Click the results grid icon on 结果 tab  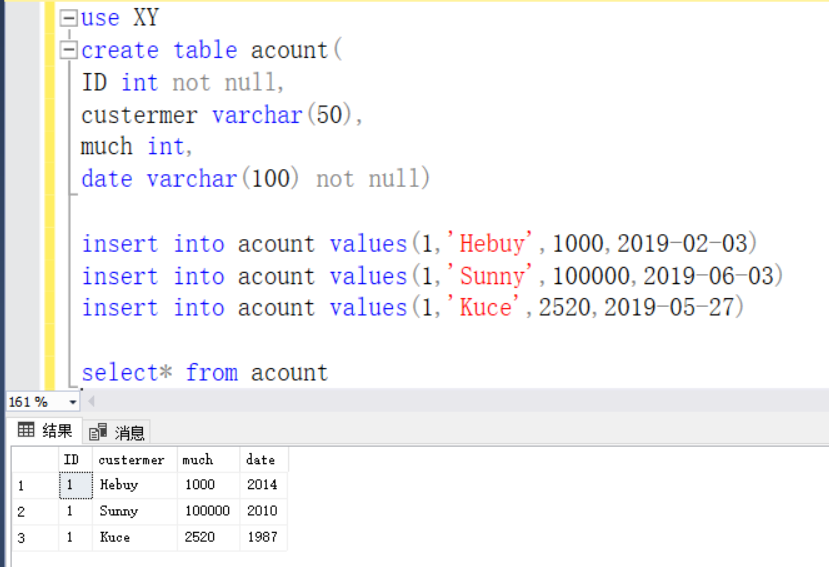(26, 430)
